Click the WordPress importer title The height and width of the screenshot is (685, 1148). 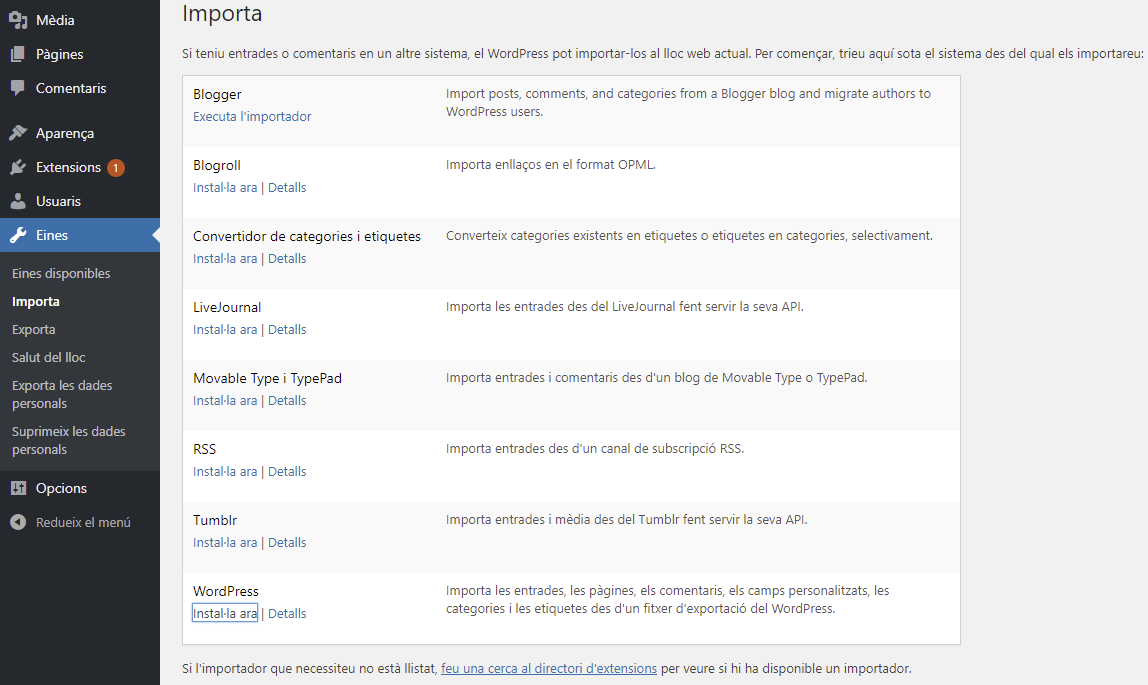click(226, 591)
